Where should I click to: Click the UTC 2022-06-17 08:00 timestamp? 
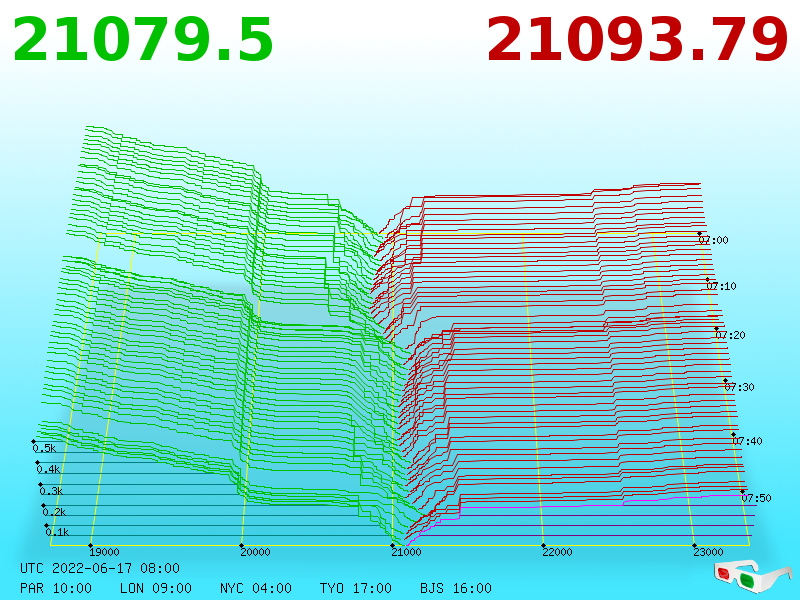(x=100, y=568)
